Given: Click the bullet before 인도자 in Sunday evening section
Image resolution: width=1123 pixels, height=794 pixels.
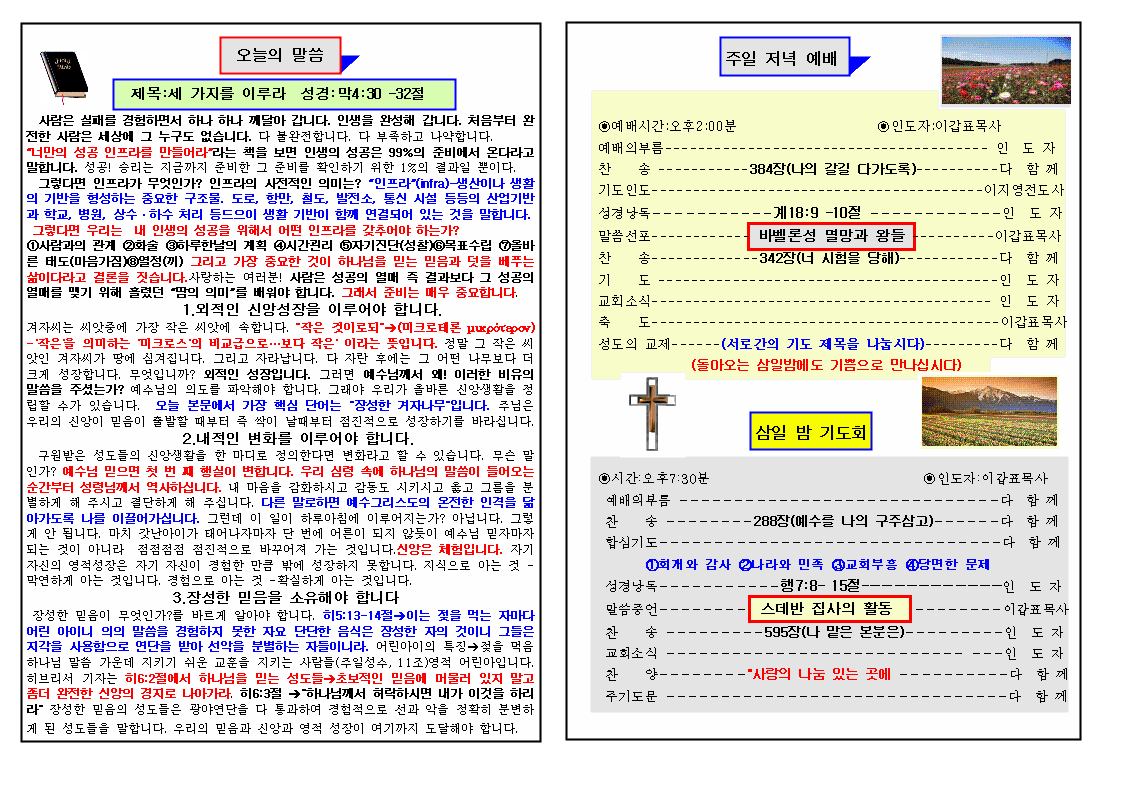Looking at the screenshot, I should point(883,126).
